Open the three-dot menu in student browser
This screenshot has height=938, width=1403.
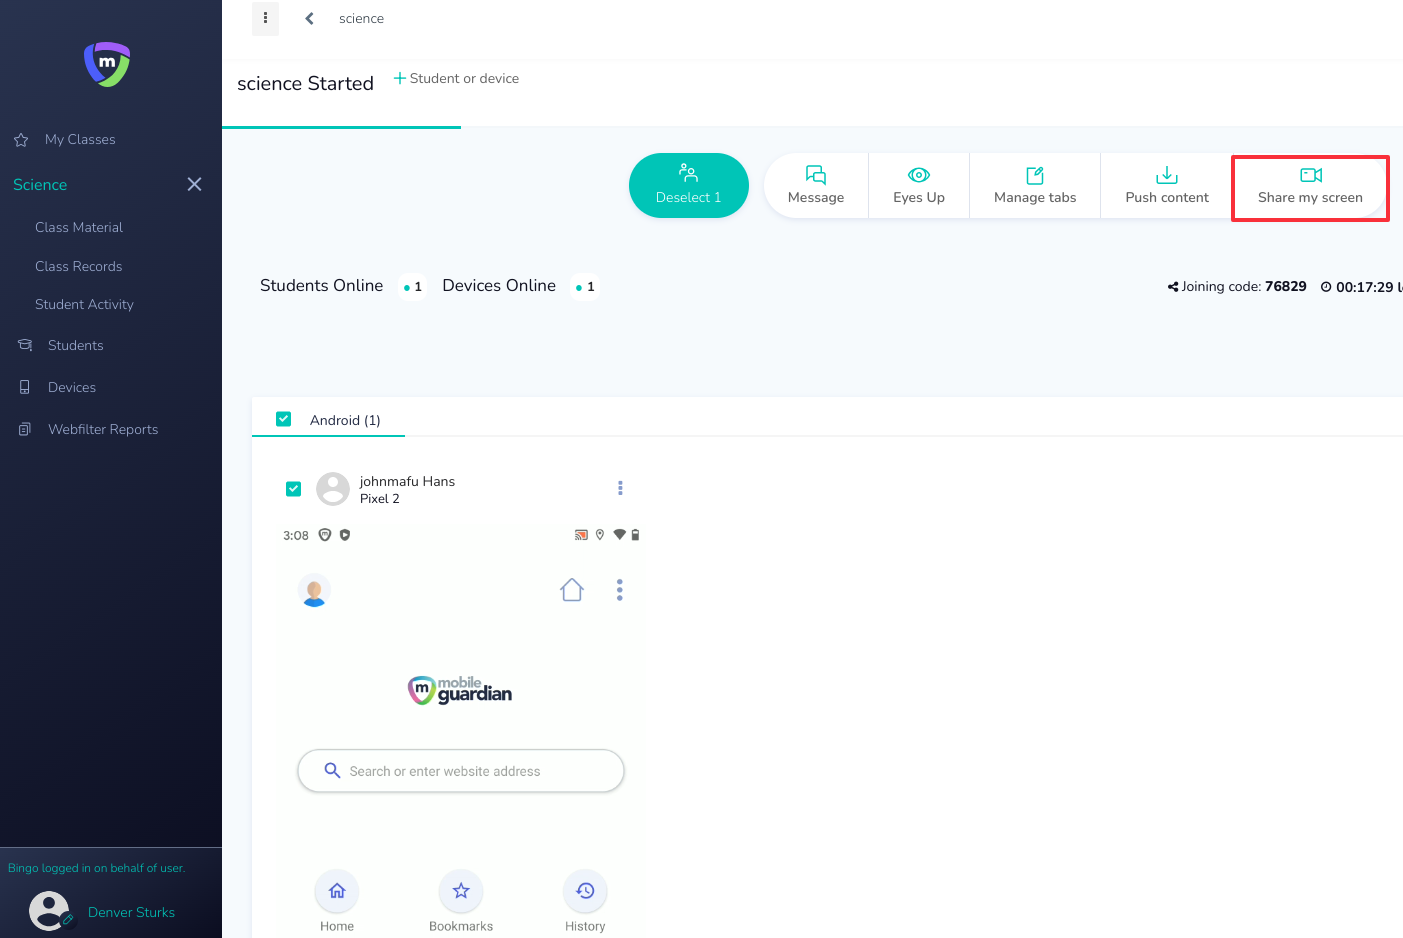pyautogui.click(x=620, y=590)
